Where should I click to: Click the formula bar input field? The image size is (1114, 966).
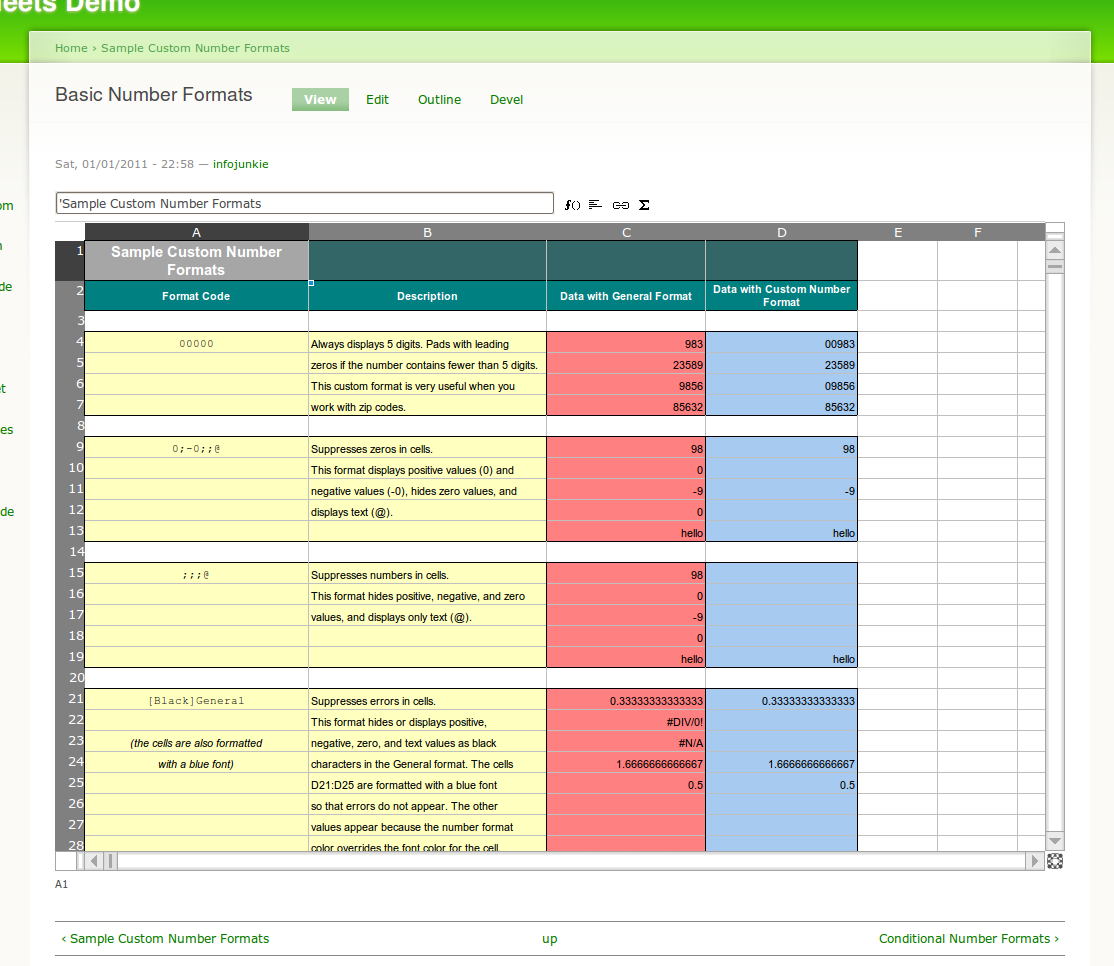tap(305, 203)
